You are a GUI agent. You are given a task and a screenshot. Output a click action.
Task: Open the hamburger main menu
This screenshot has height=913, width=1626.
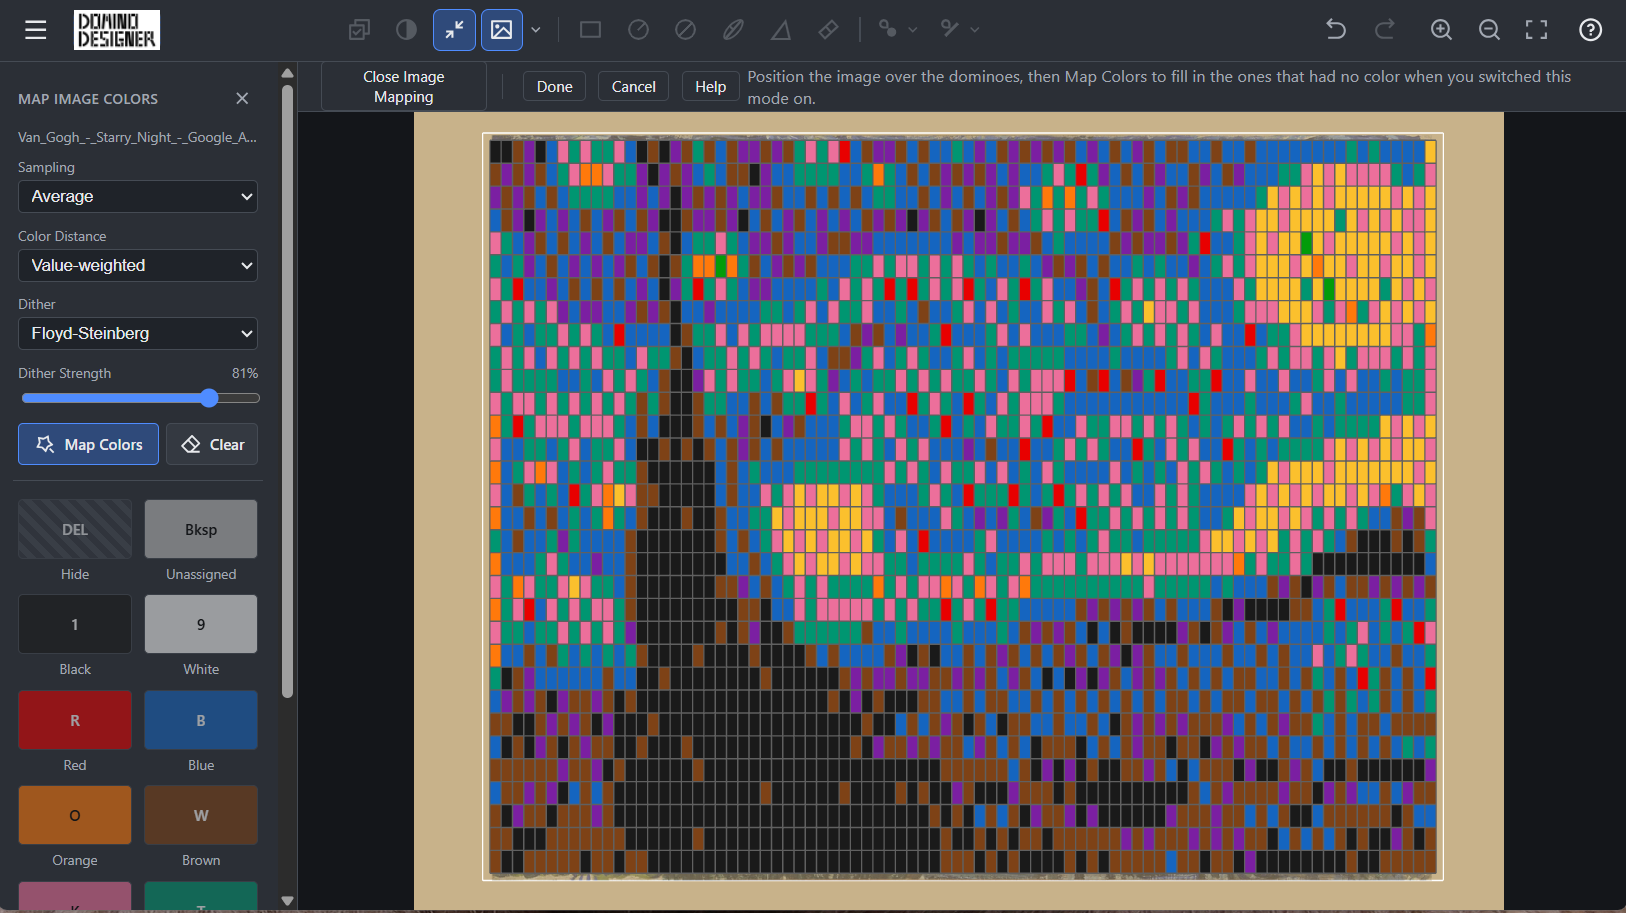(x=36, y=30)
